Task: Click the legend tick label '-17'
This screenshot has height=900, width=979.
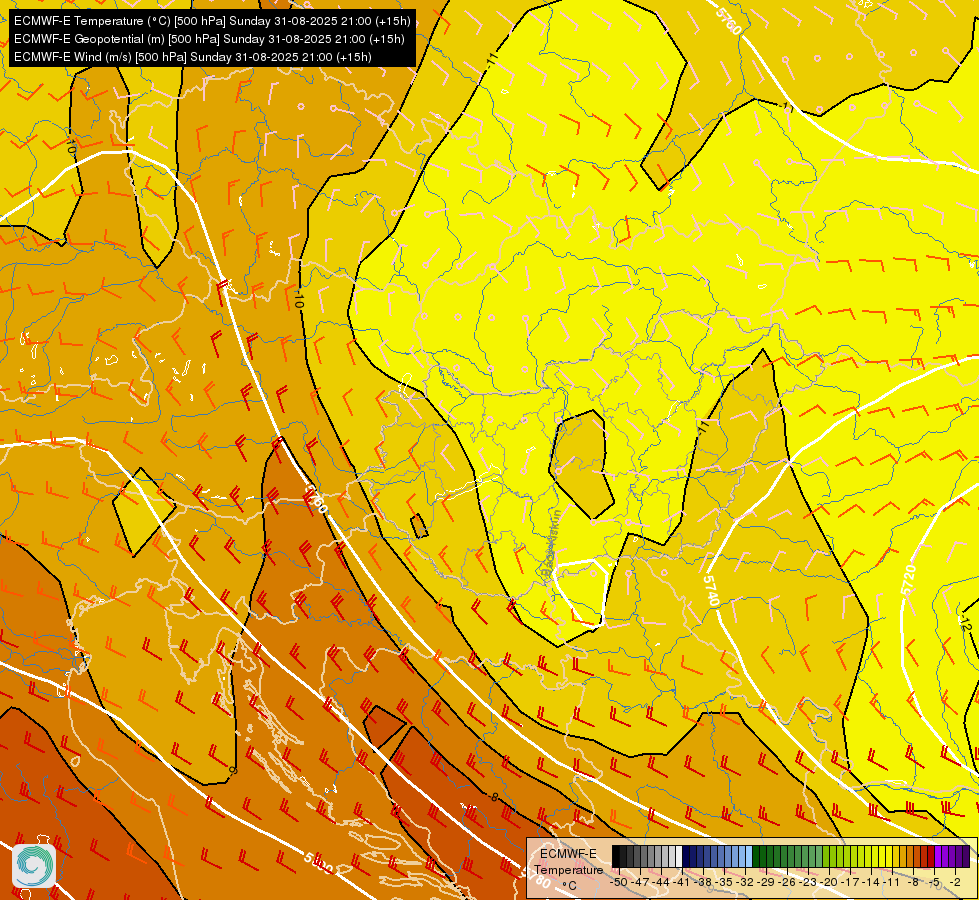Action: (850, 882)
